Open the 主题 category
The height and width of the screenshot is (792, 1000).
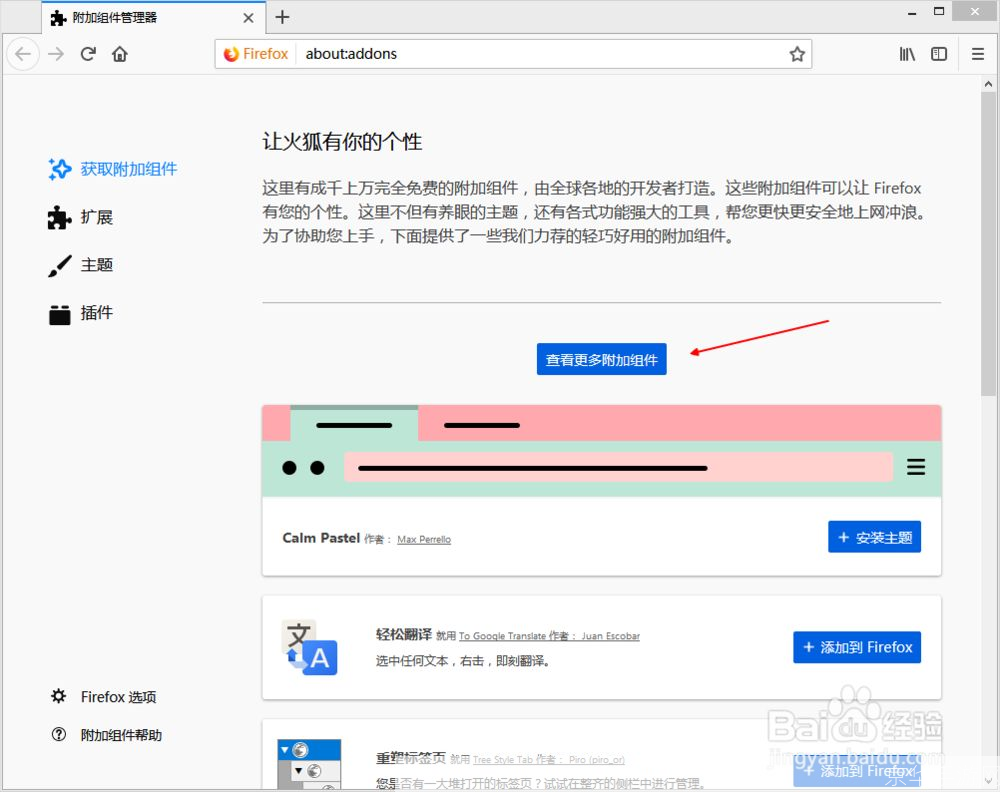(80, 265)
